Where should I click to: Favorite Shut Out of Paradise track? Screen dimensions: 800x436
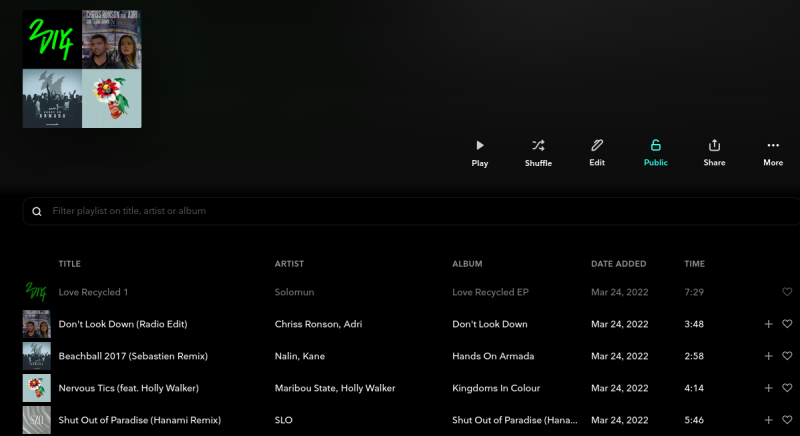[x=787, y=420]
